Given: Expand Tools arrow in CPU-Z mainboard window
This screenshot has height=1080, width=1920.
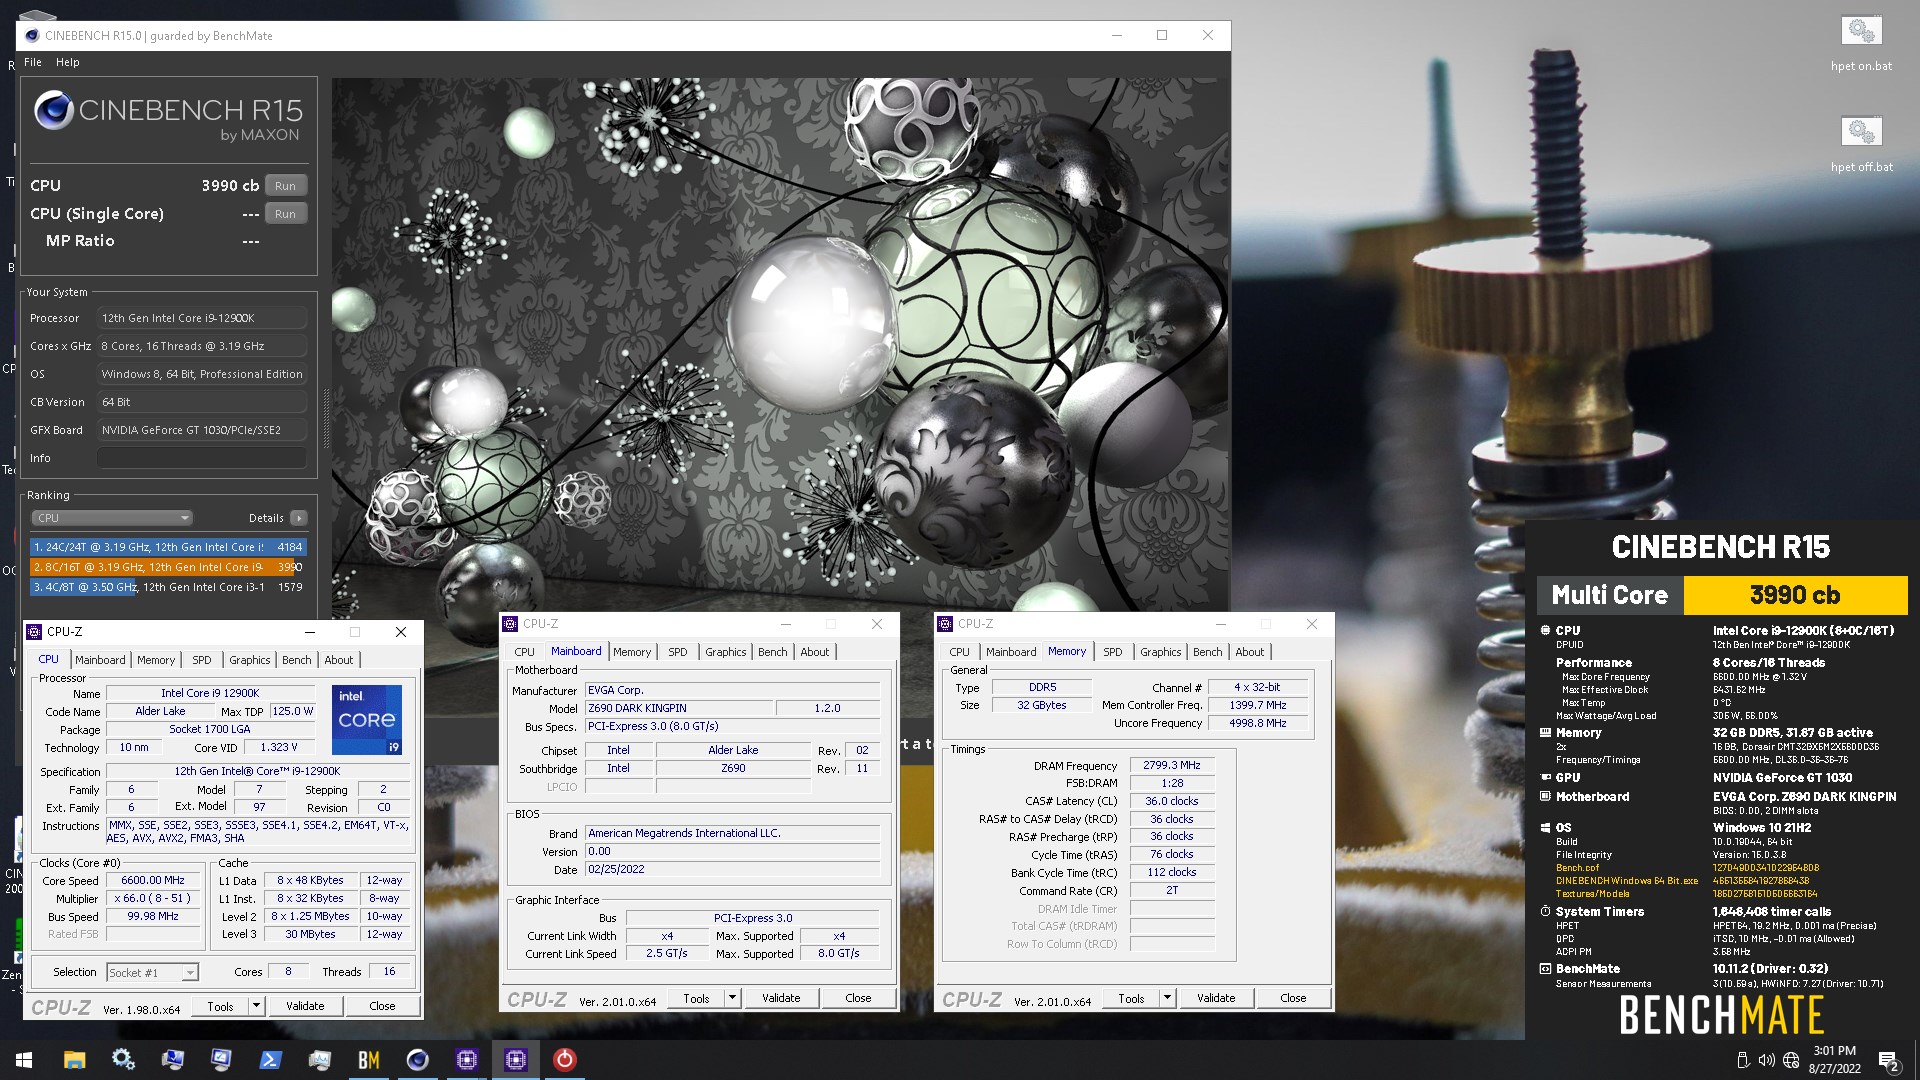Looking at the screenshot, I should [x=732, y=998].
